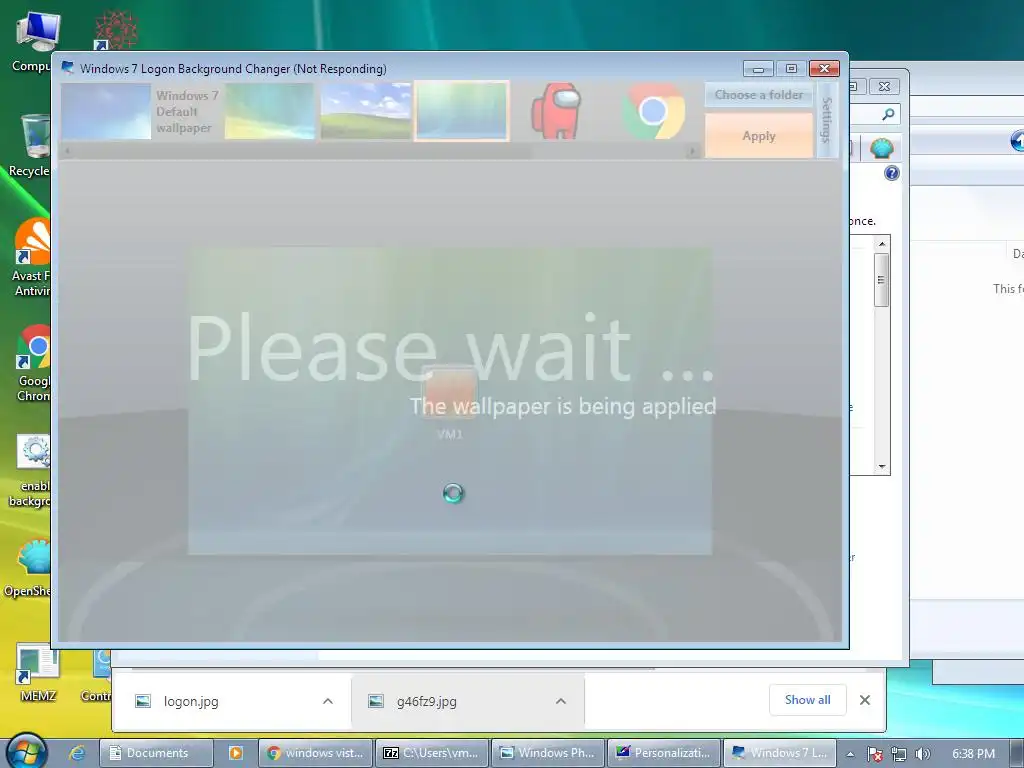Click the 6:38 PM clock
This screenshot has height=768, width=1024.
point(973,754)
